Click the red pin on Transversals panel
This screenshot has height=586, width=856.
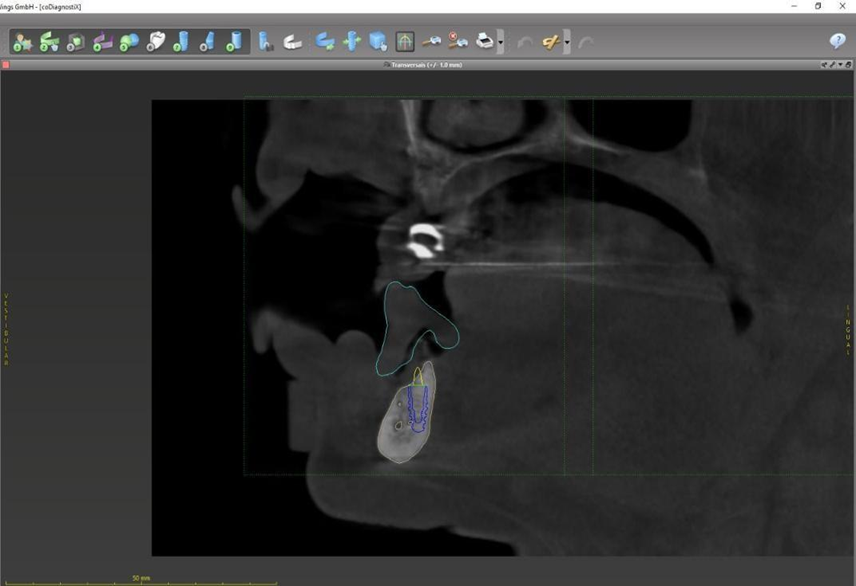pos(5,65)
